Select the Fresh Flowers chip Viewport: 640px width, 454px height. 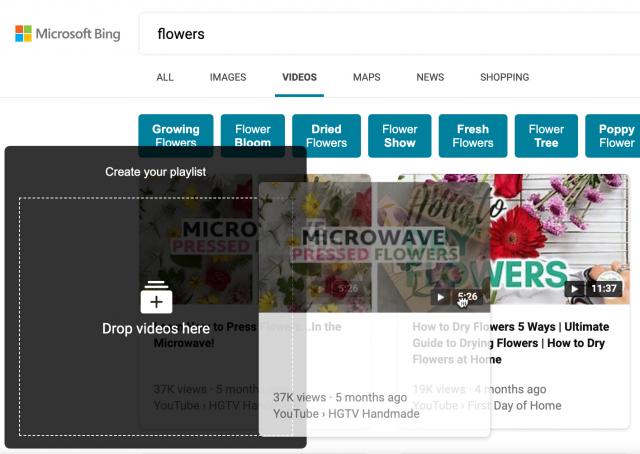click(473, 136)
